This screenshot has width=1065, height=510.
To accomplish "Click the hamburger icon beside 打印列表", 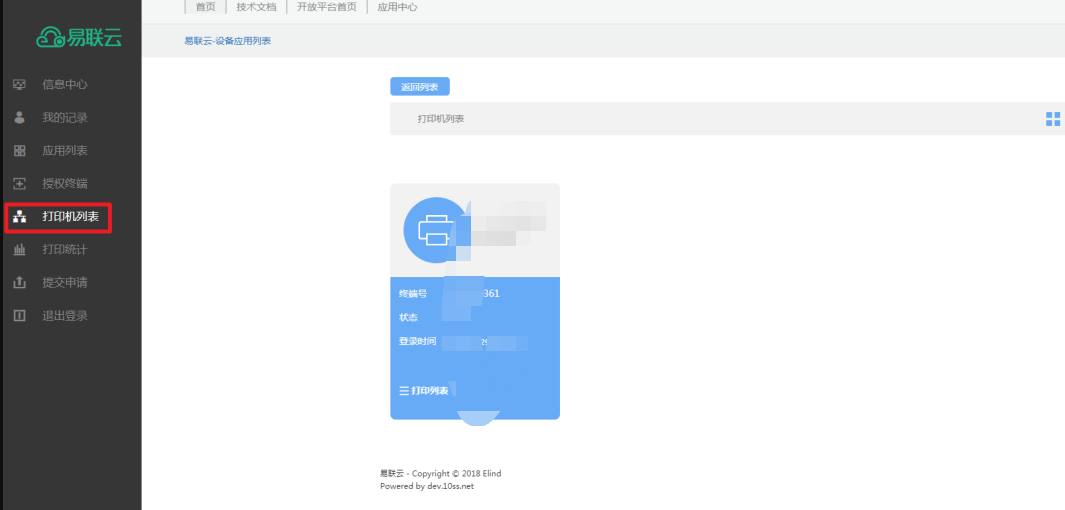I will 404,390.
